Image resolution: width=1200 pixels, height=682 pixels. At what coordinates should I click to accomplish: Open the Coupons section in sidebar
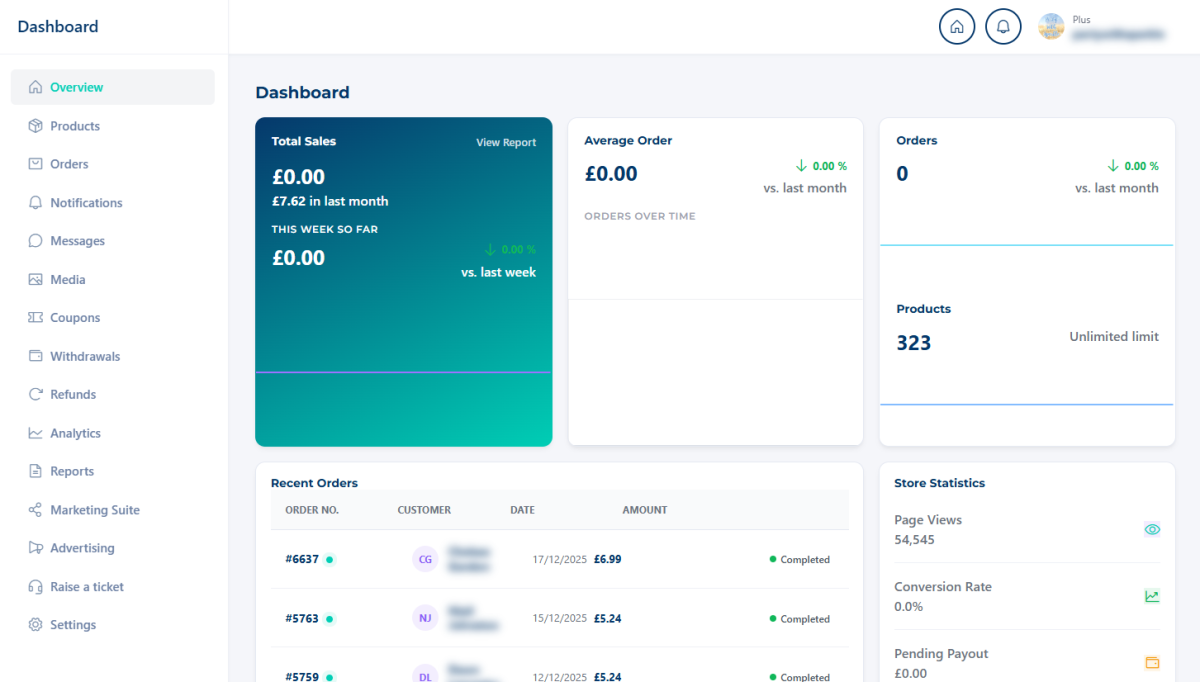pos(75,318)
